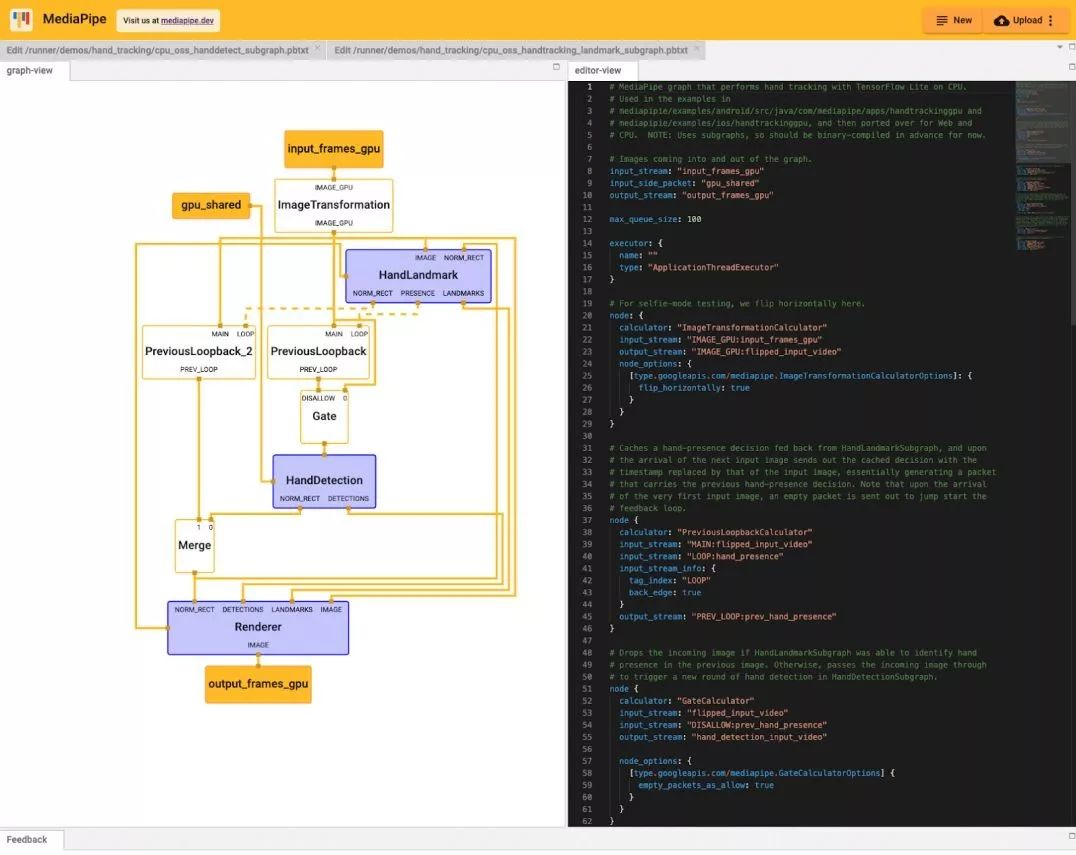1076x855 pixels.
Task: Switch to the handtracking_landmark_subgraph.pbtxt tab
Action: (510, 50)
